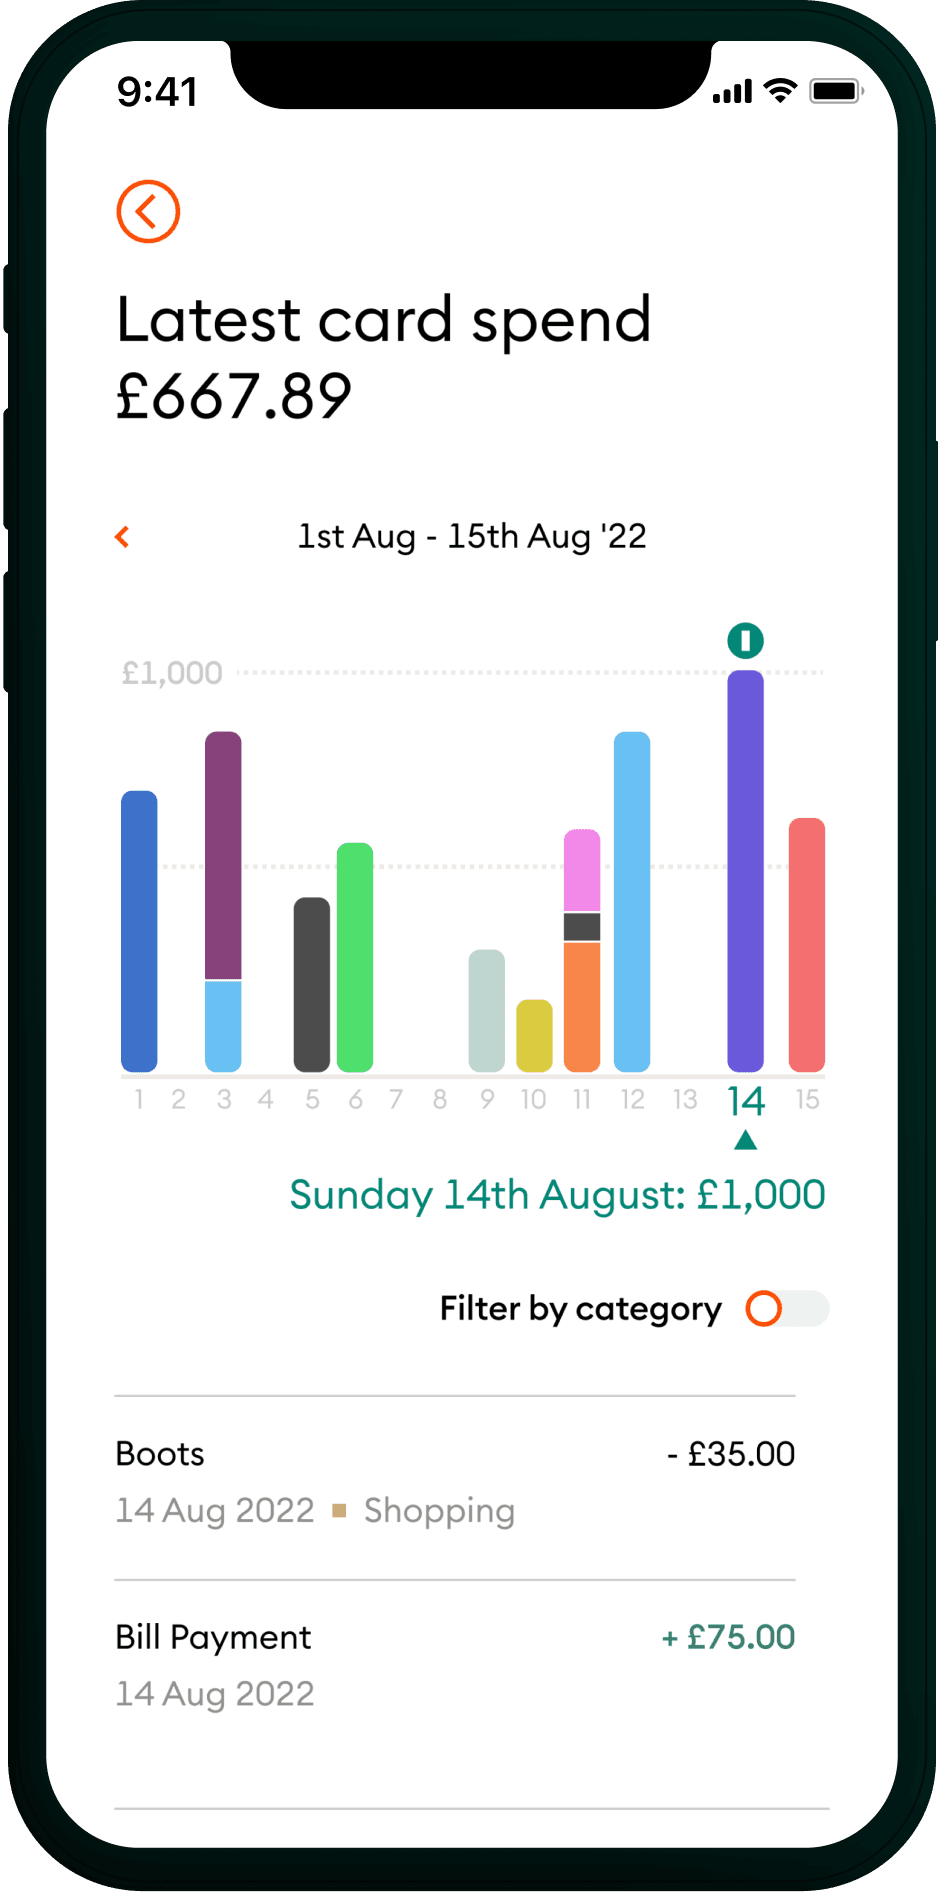Open the Boots transaction row
This screenshot has width=938, height=1892.
[x=455, y=1481]
